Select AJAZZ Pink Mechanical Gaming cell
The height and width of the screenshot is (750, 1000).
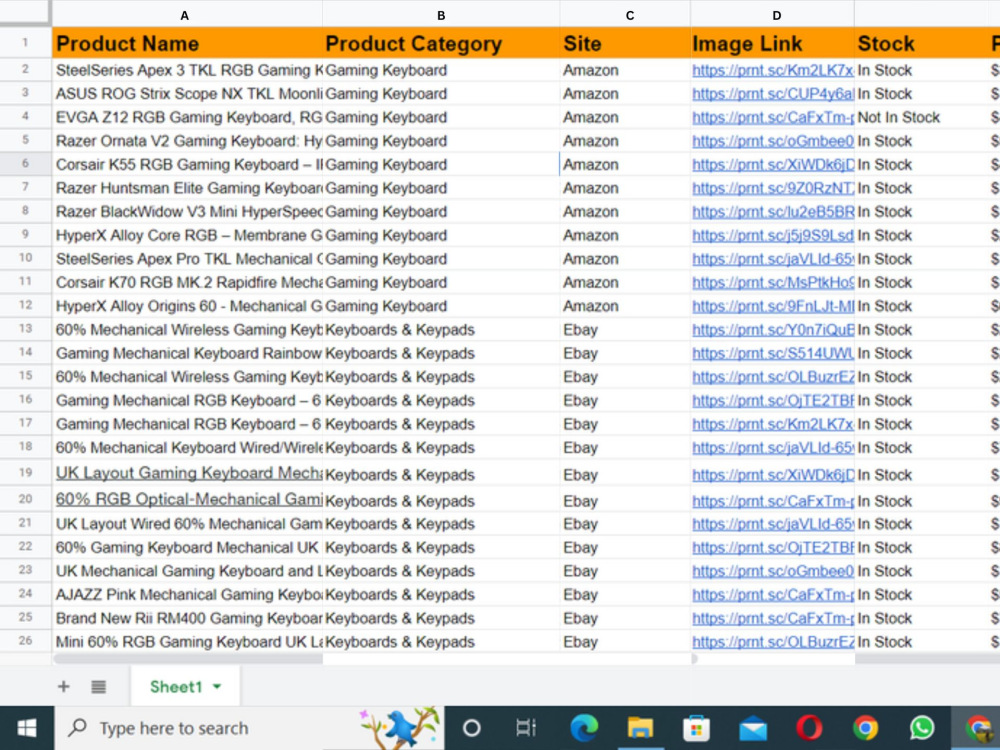point(188,594)
